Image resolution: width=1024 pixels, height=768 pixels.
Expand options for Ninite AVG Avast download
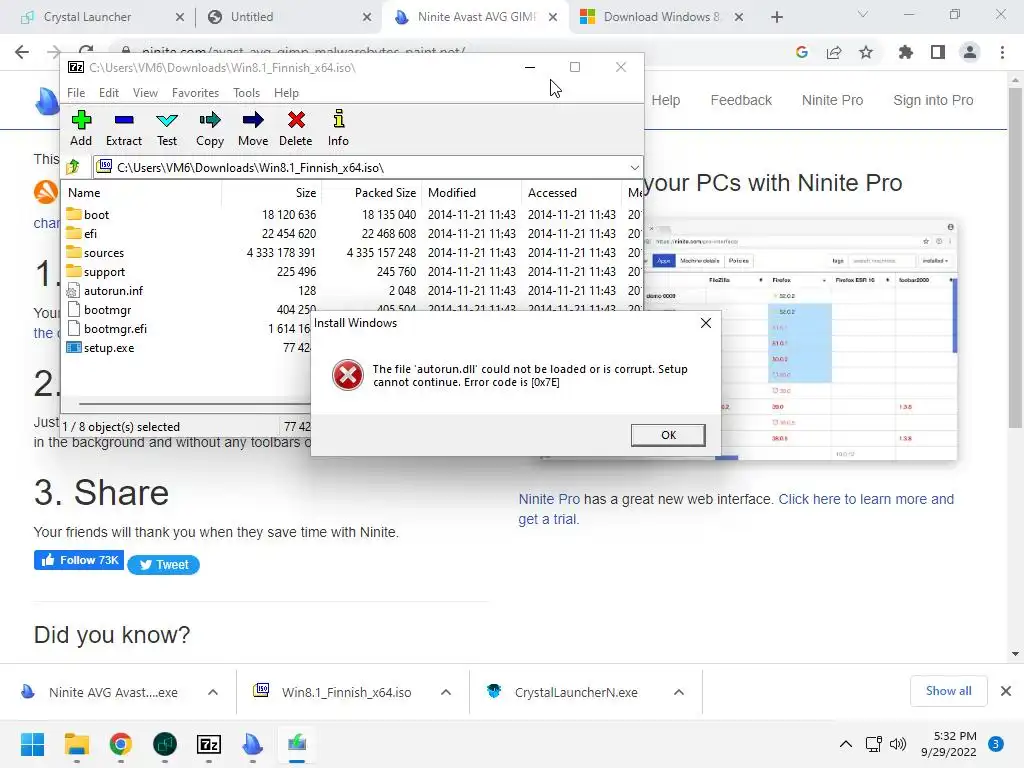coord(213,692)
